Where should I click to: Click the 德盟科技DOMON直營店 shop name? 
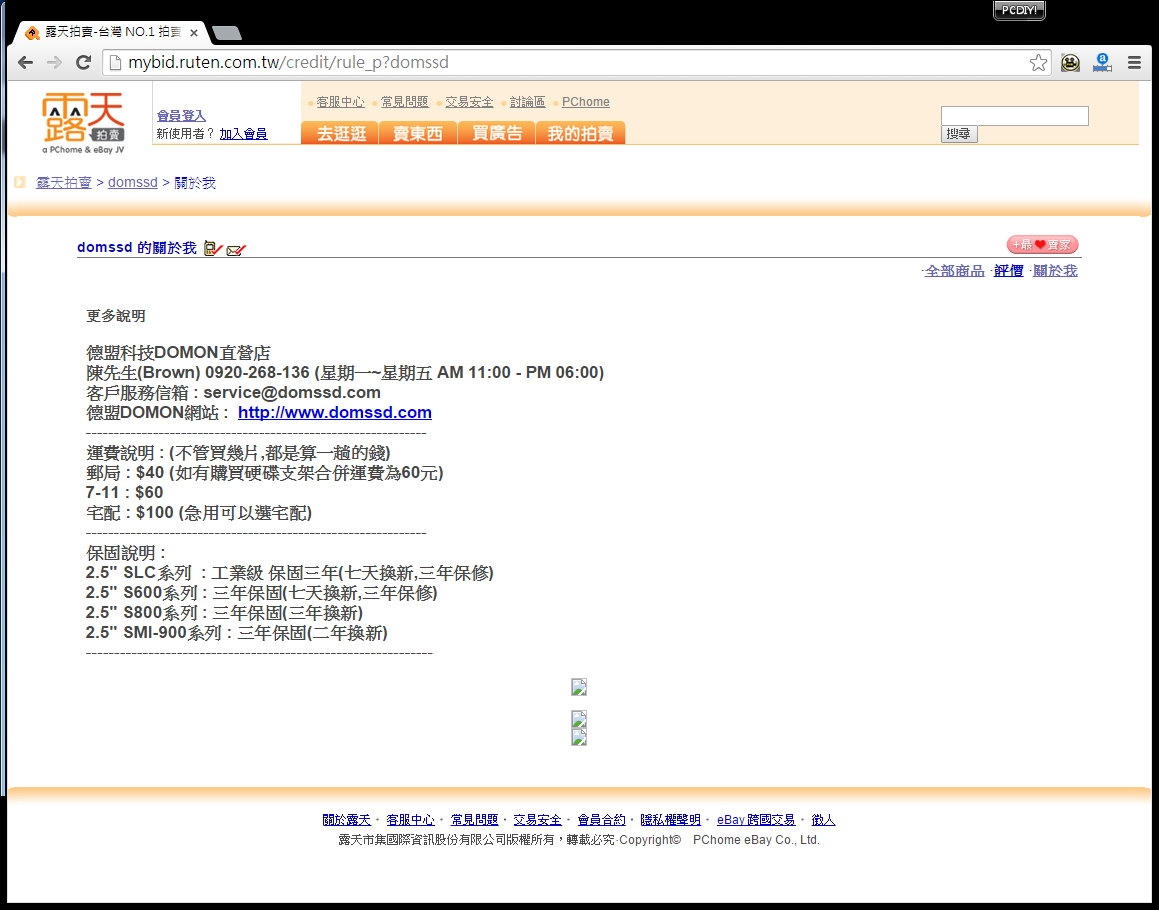(x=178, y=353)
